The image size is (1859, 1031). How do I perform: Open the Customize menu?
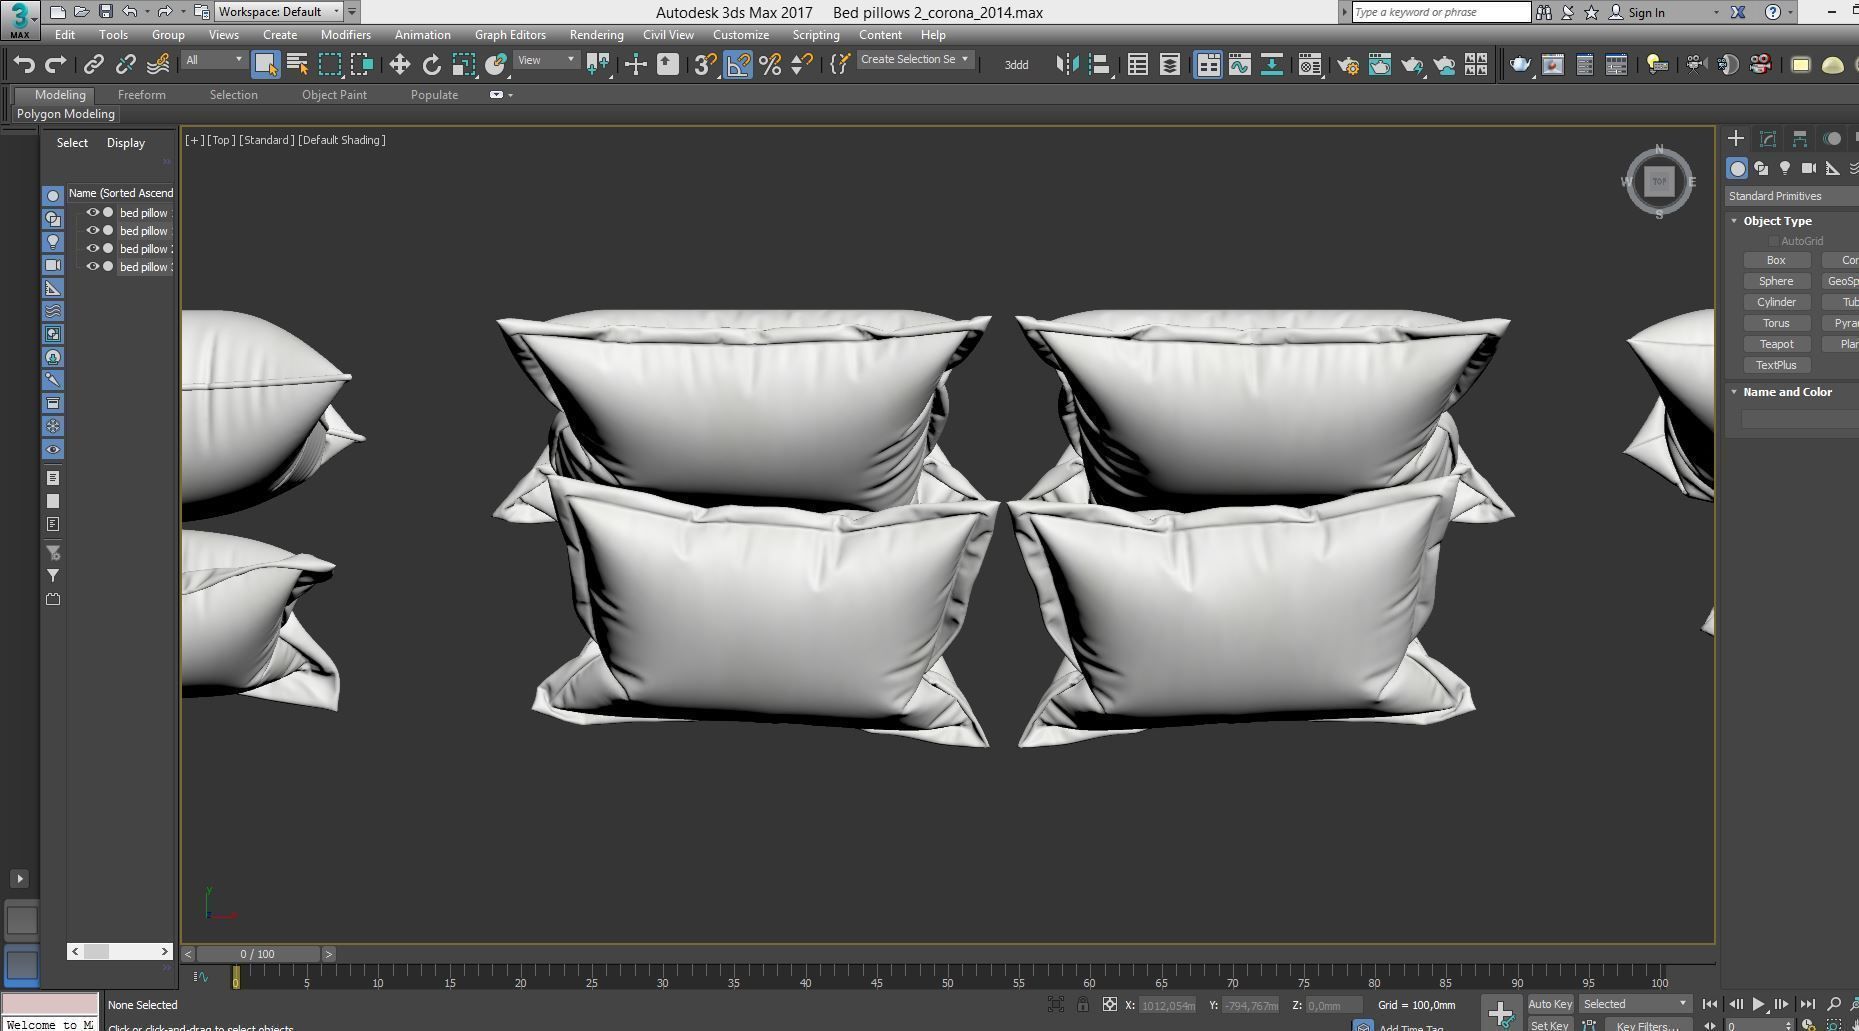click(741, 35)
